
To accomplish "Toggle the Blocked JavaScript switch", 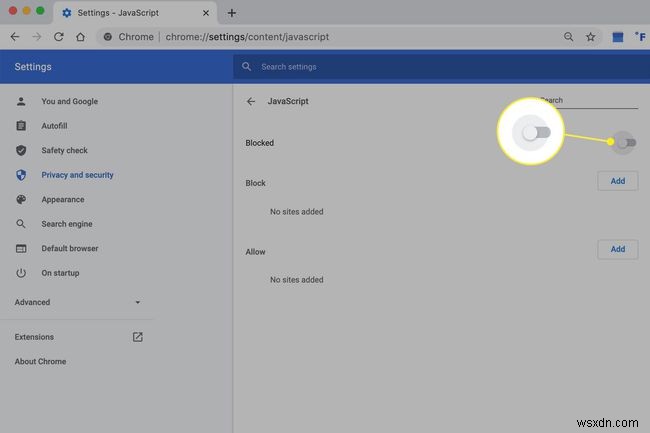I will click(626, 143).
